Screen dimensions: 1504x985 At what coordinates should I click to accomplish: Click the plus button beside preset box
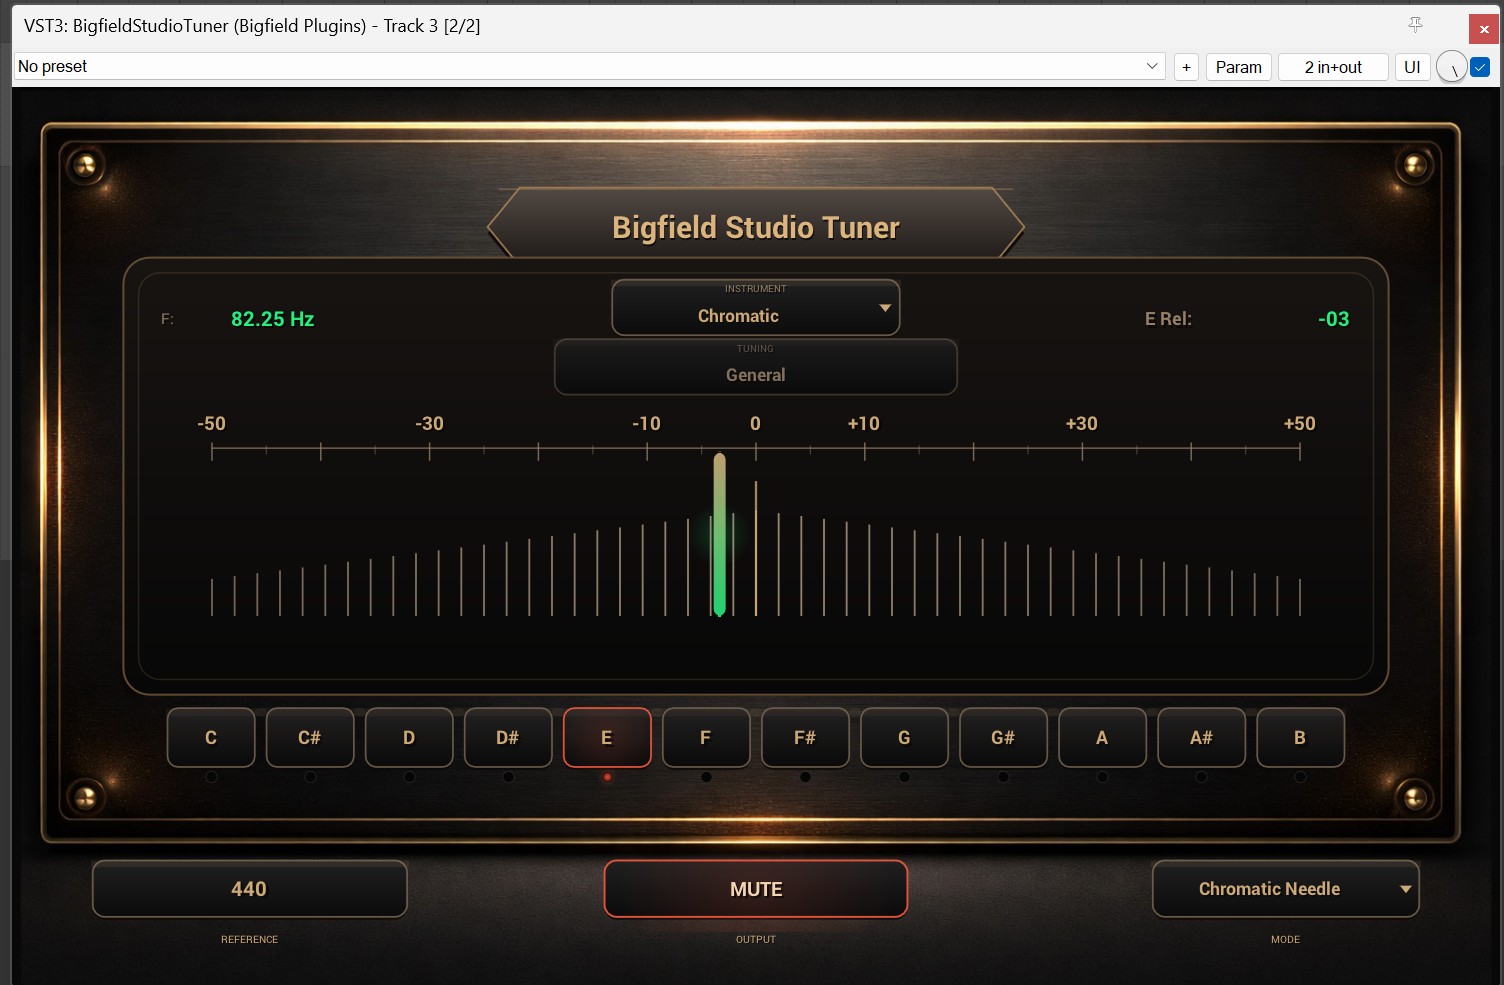pyautogui.click(x=1186, y=67)
